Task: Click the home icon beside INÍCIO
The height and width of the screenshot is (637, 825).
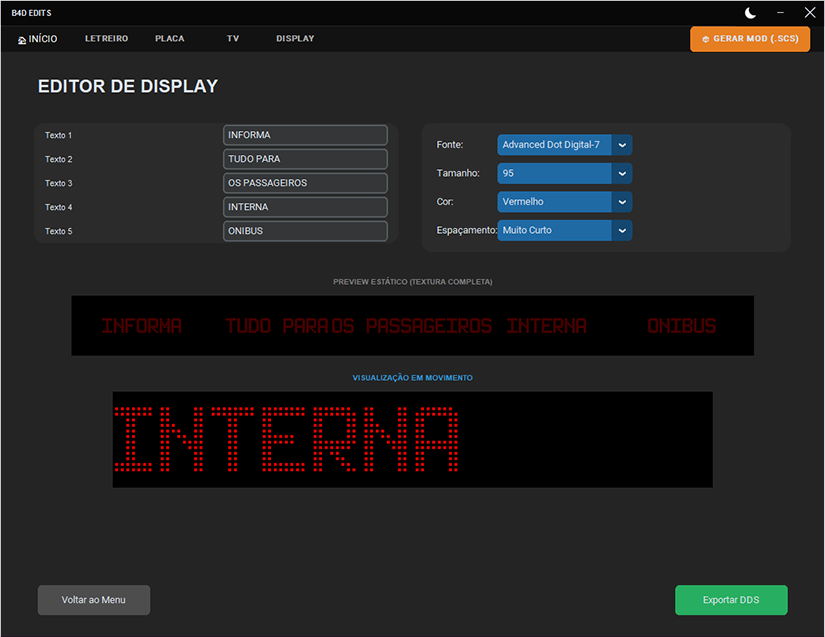Action: click(x=22, y=40)
